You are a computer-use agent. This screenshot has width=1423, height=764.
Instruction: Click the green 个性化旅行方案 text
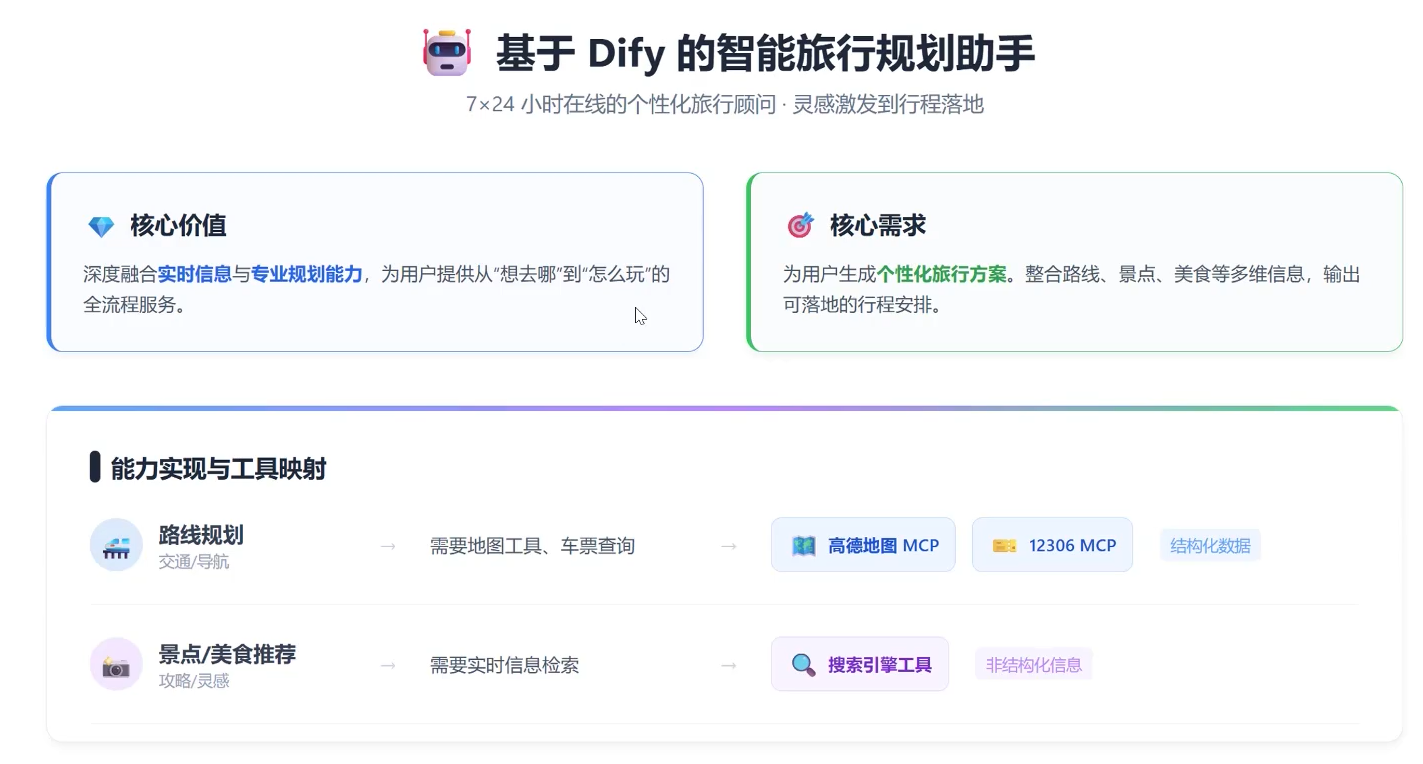[x=942, y=274]
